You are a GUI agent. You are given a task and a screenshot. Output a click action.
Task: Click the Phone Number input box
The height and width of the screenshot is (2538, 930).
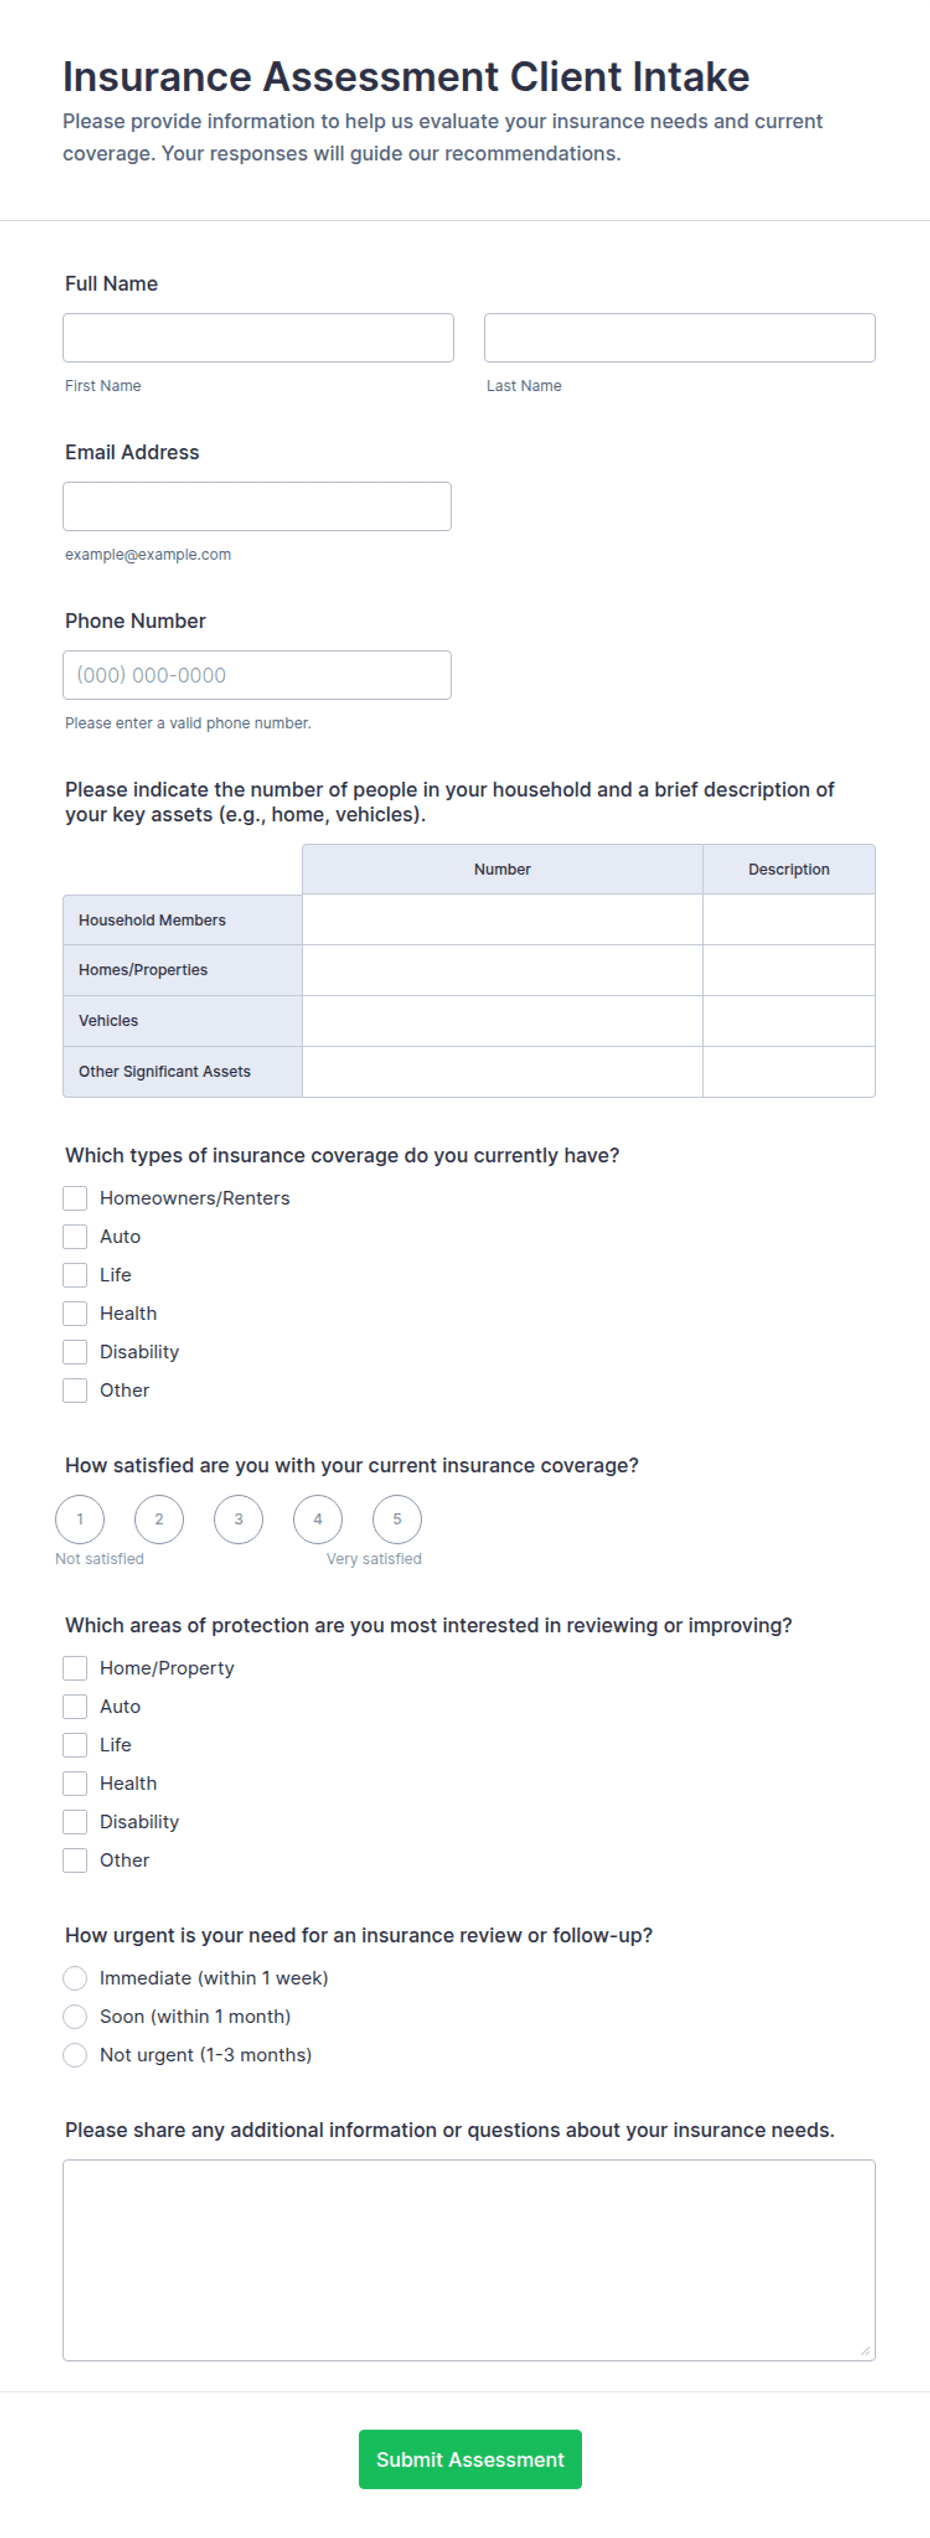coord(257,675)
